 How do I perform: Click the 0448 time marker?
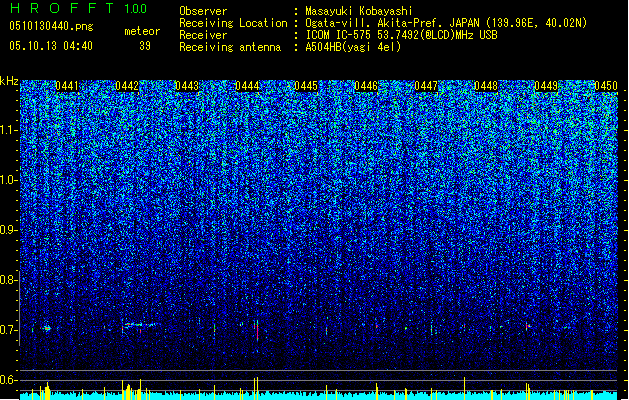(486, 86)
